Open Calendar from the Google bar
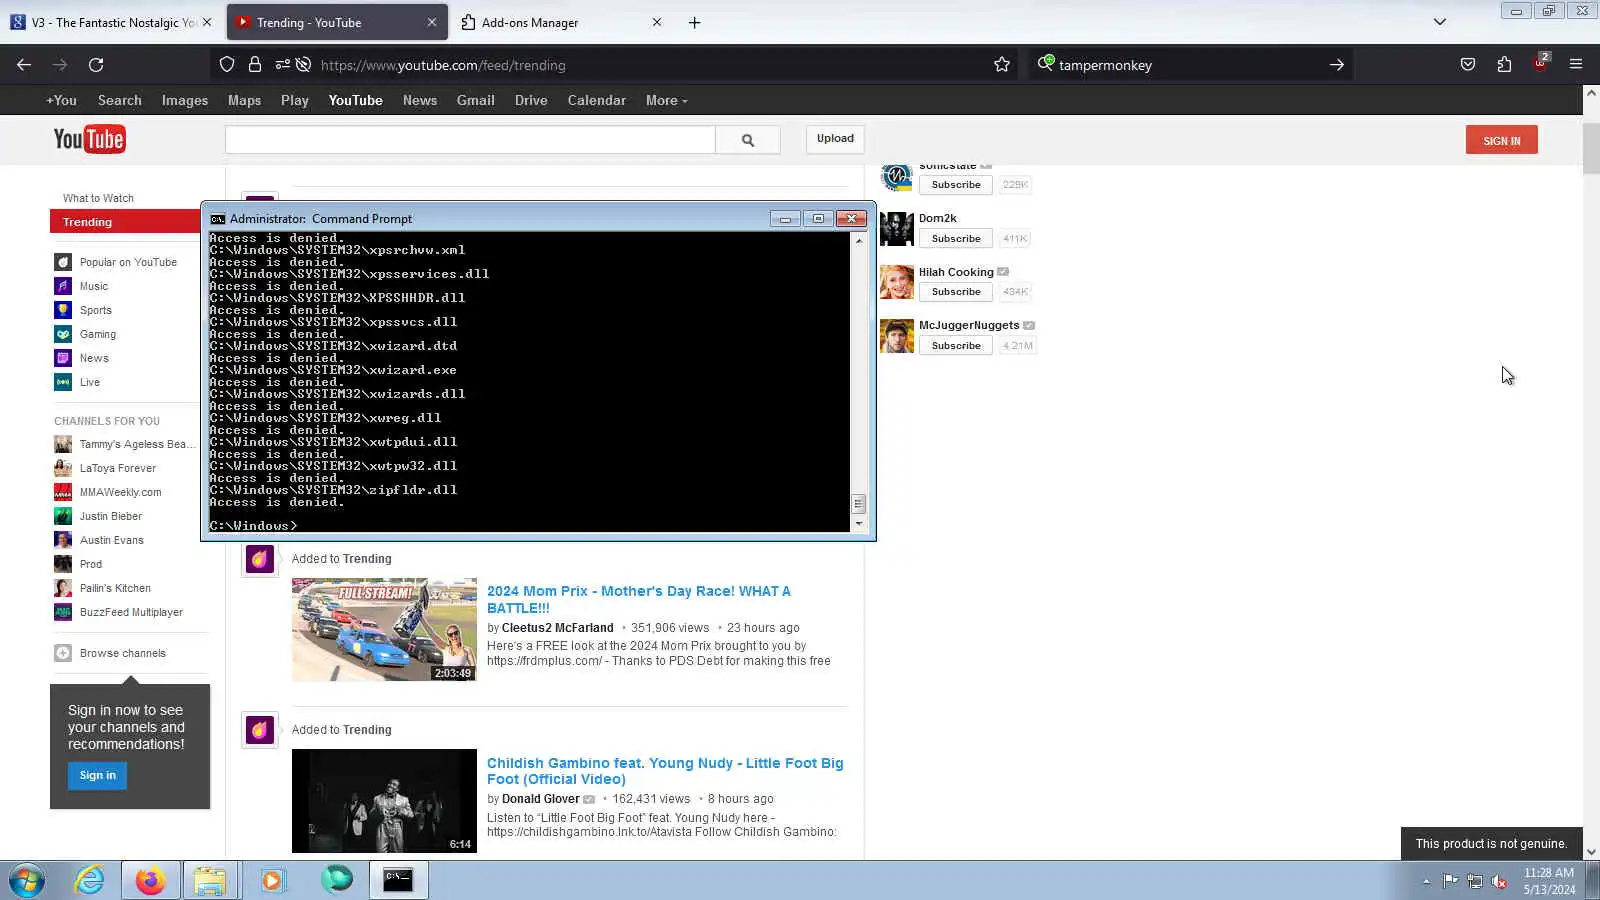 [x=597, y=100]
